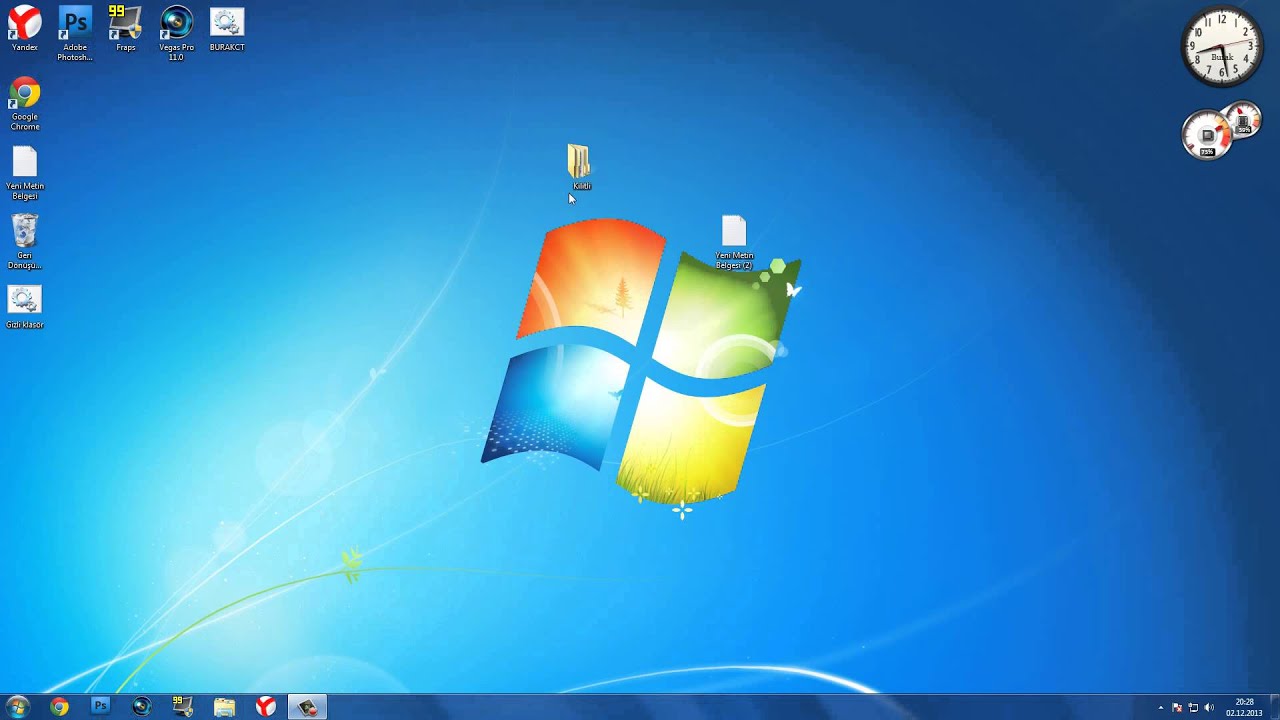The height and width of the screenshot is (720, 1280).
Task: Click the active recording app taskbar button
Action: click(x=307, y=707)
